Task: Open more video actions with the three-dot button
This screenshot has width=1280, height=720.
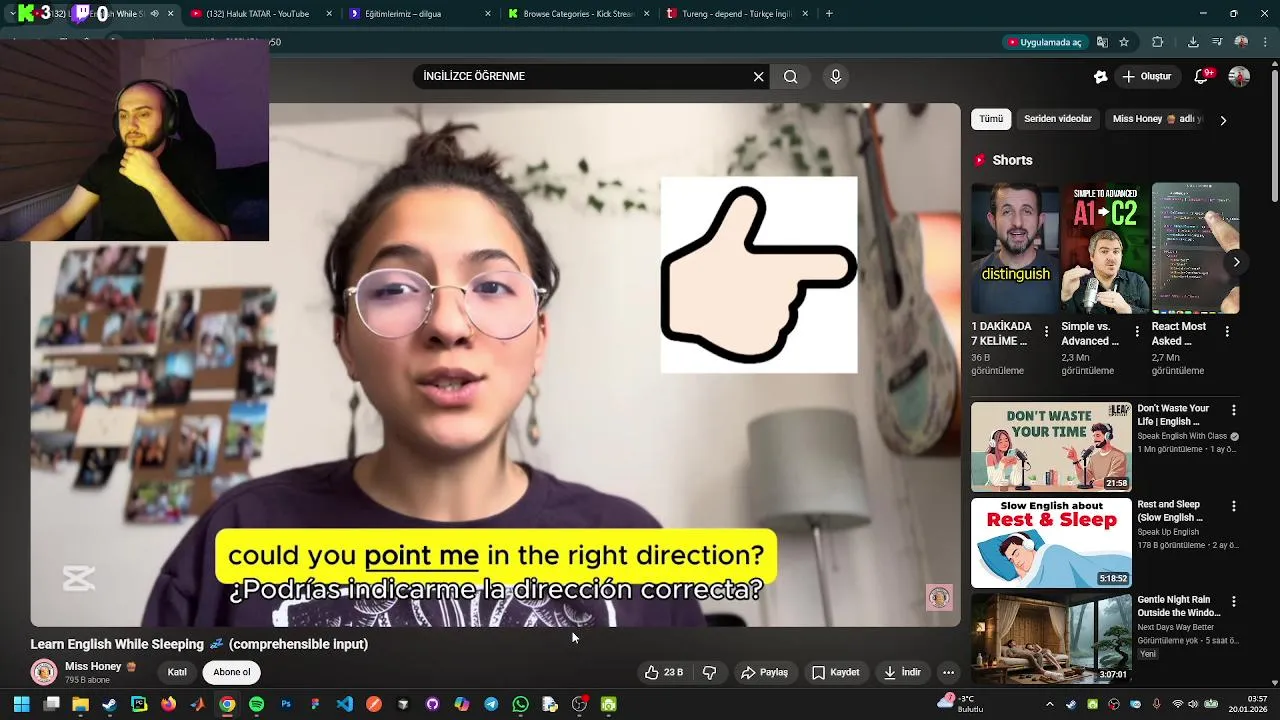Action: pyautogui.click(x=948, y=673)
